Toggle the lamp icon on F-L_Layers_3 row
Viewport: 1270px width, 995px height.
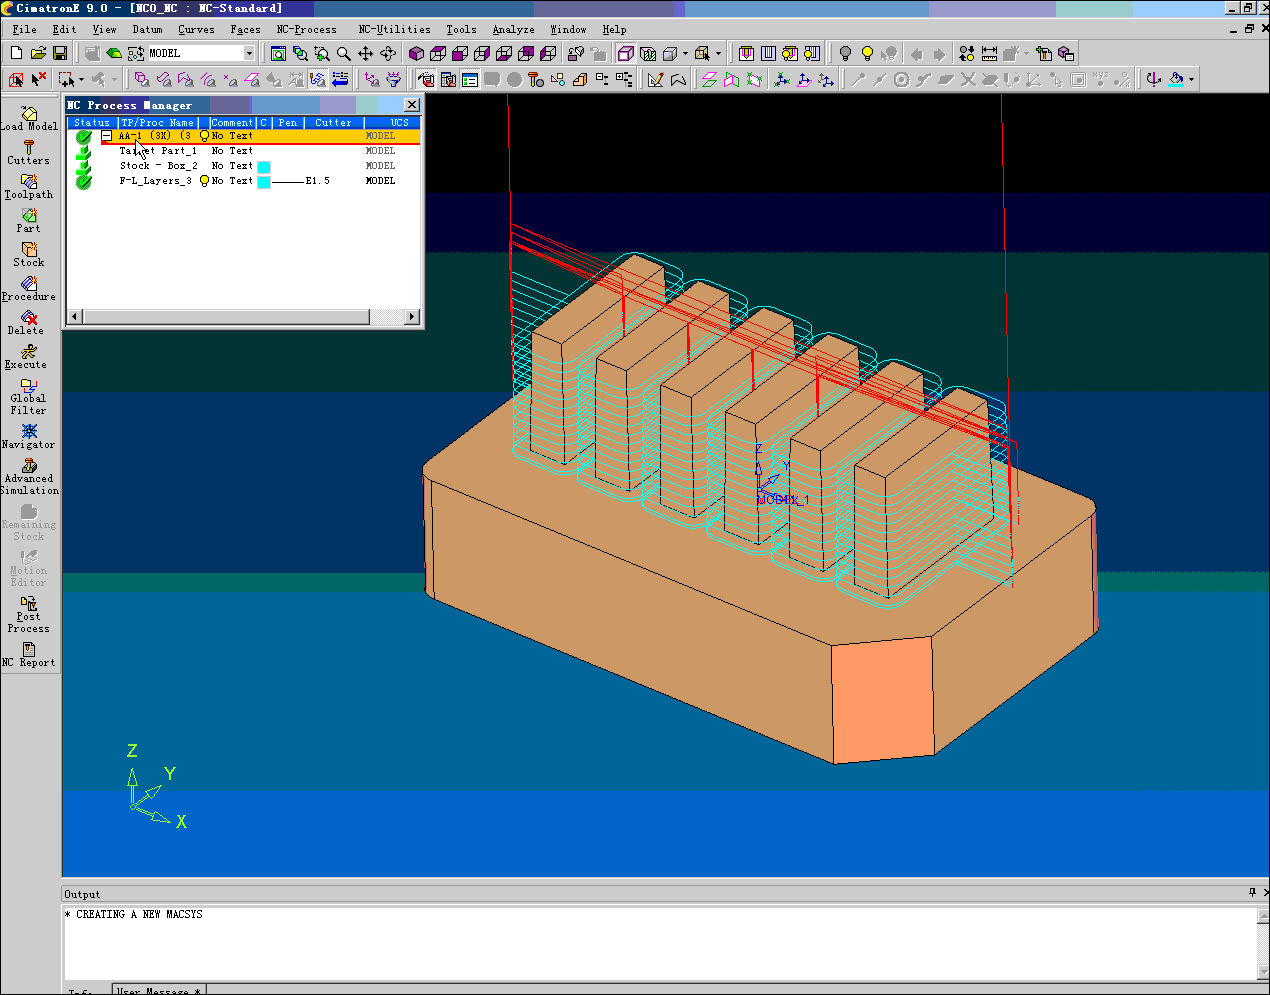coord(203,180)
